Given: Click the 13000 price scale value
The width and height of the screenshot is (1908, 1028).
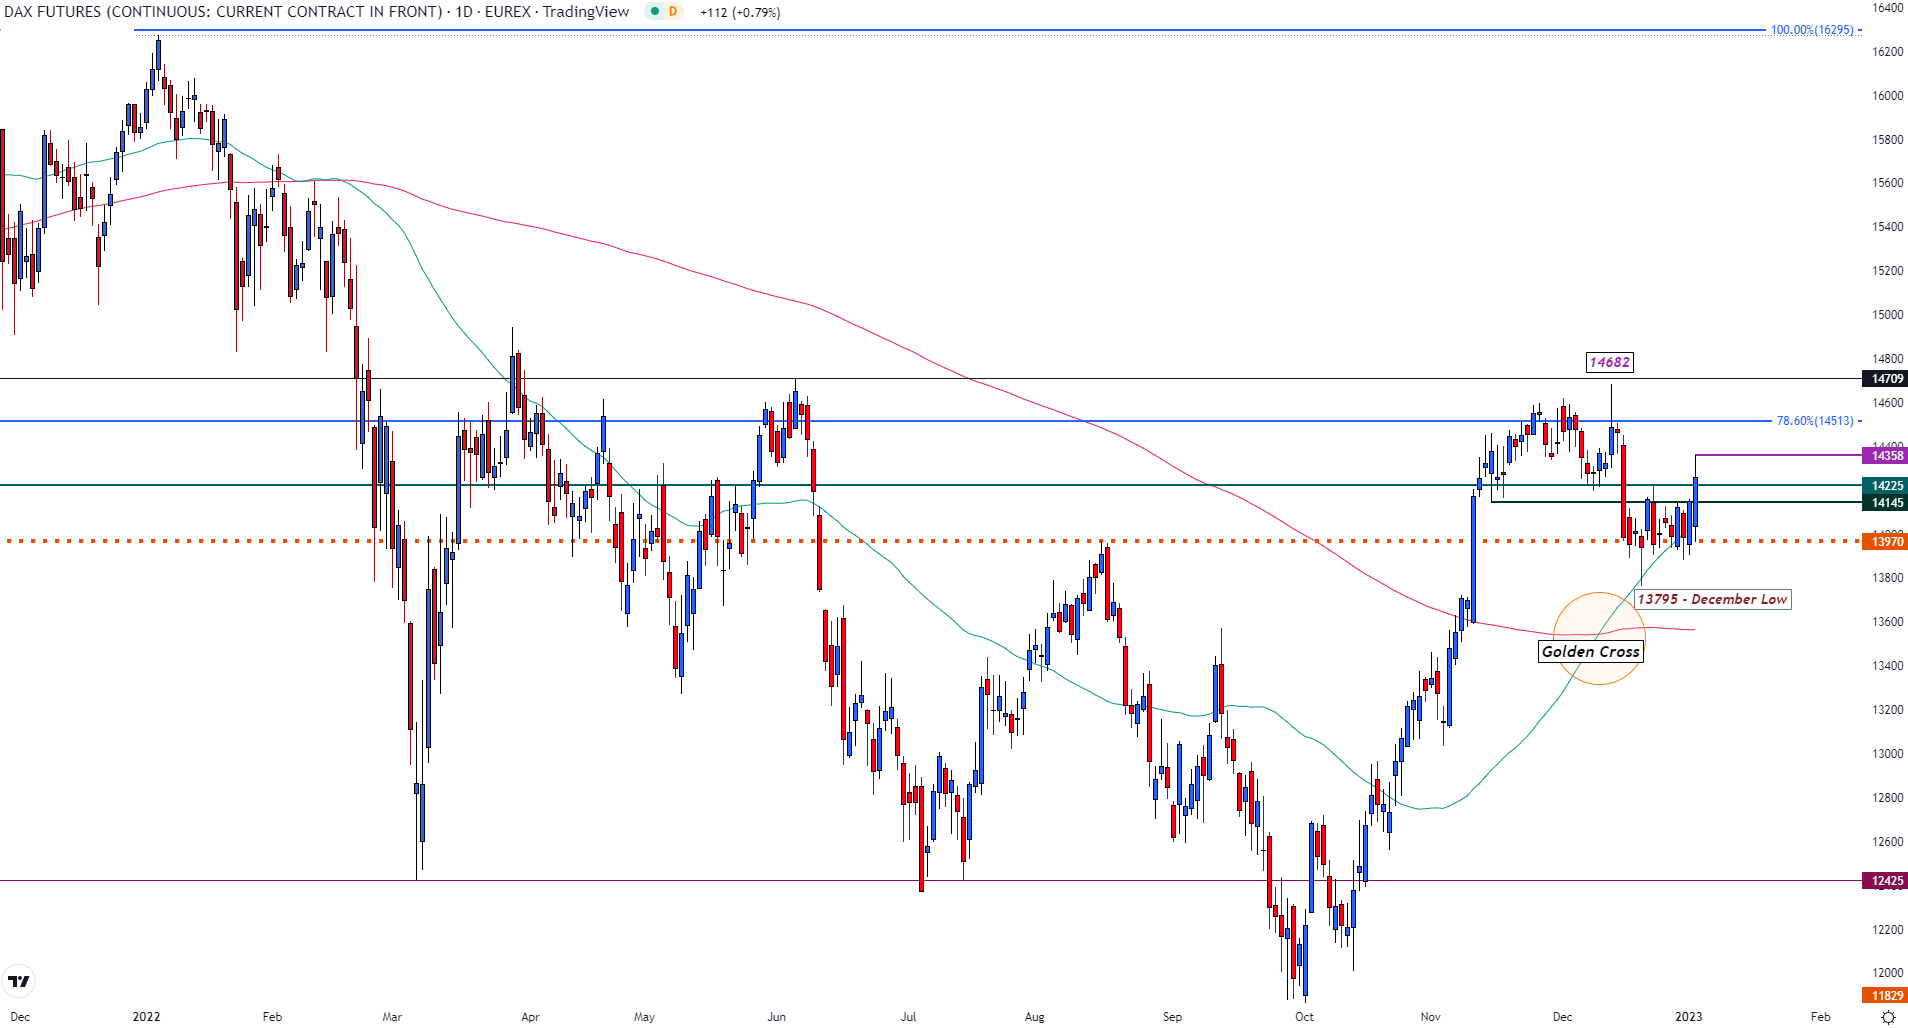Looking at the screenshot, I should (x=1888, y=754).
